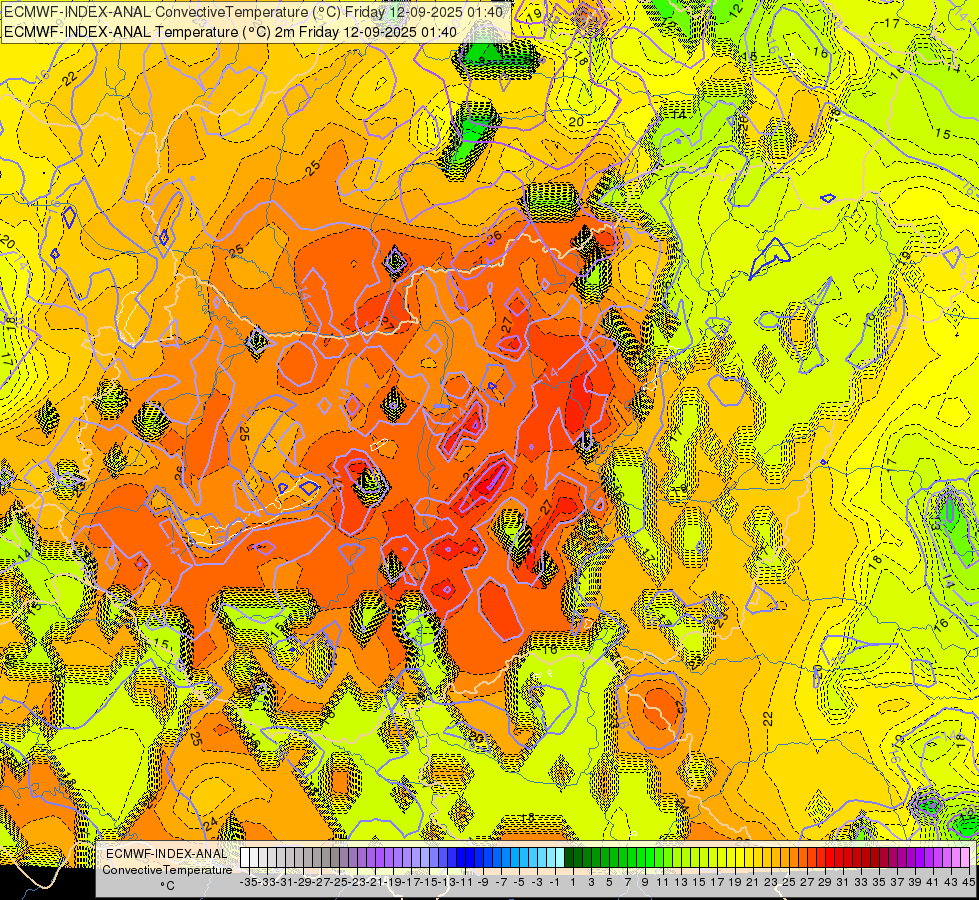Click the -27 value in the color legend
979x900 pixels.
(322, 882)
